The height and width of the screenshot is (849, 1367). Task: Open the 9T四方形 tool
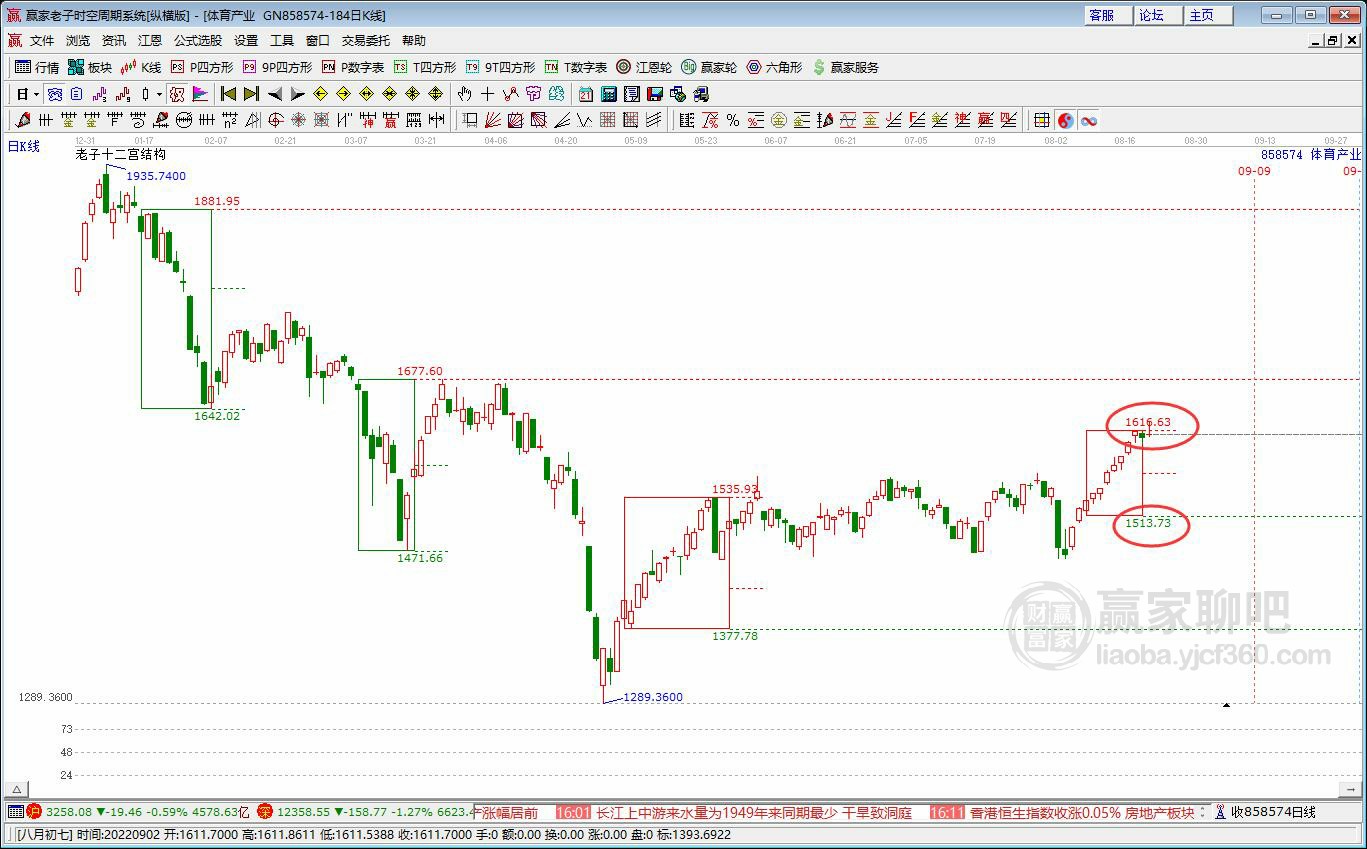tap(500, 67)
